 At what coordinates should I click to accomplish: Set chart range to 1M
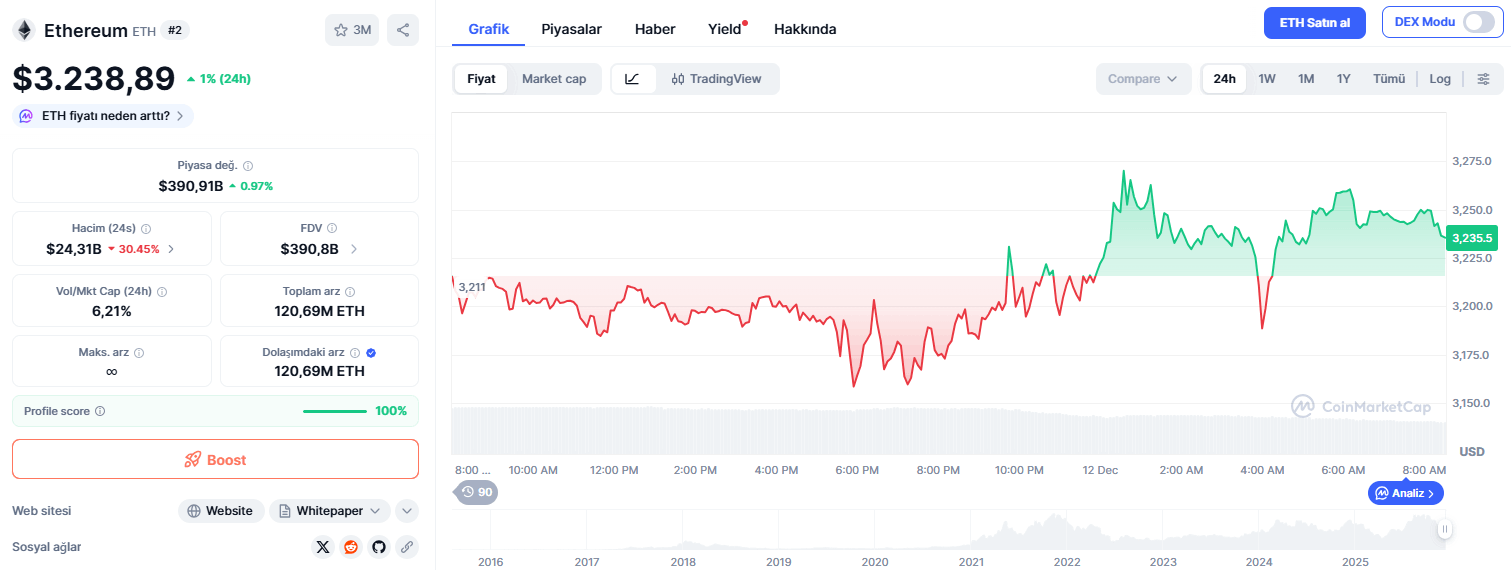[x=1306, y=79]
